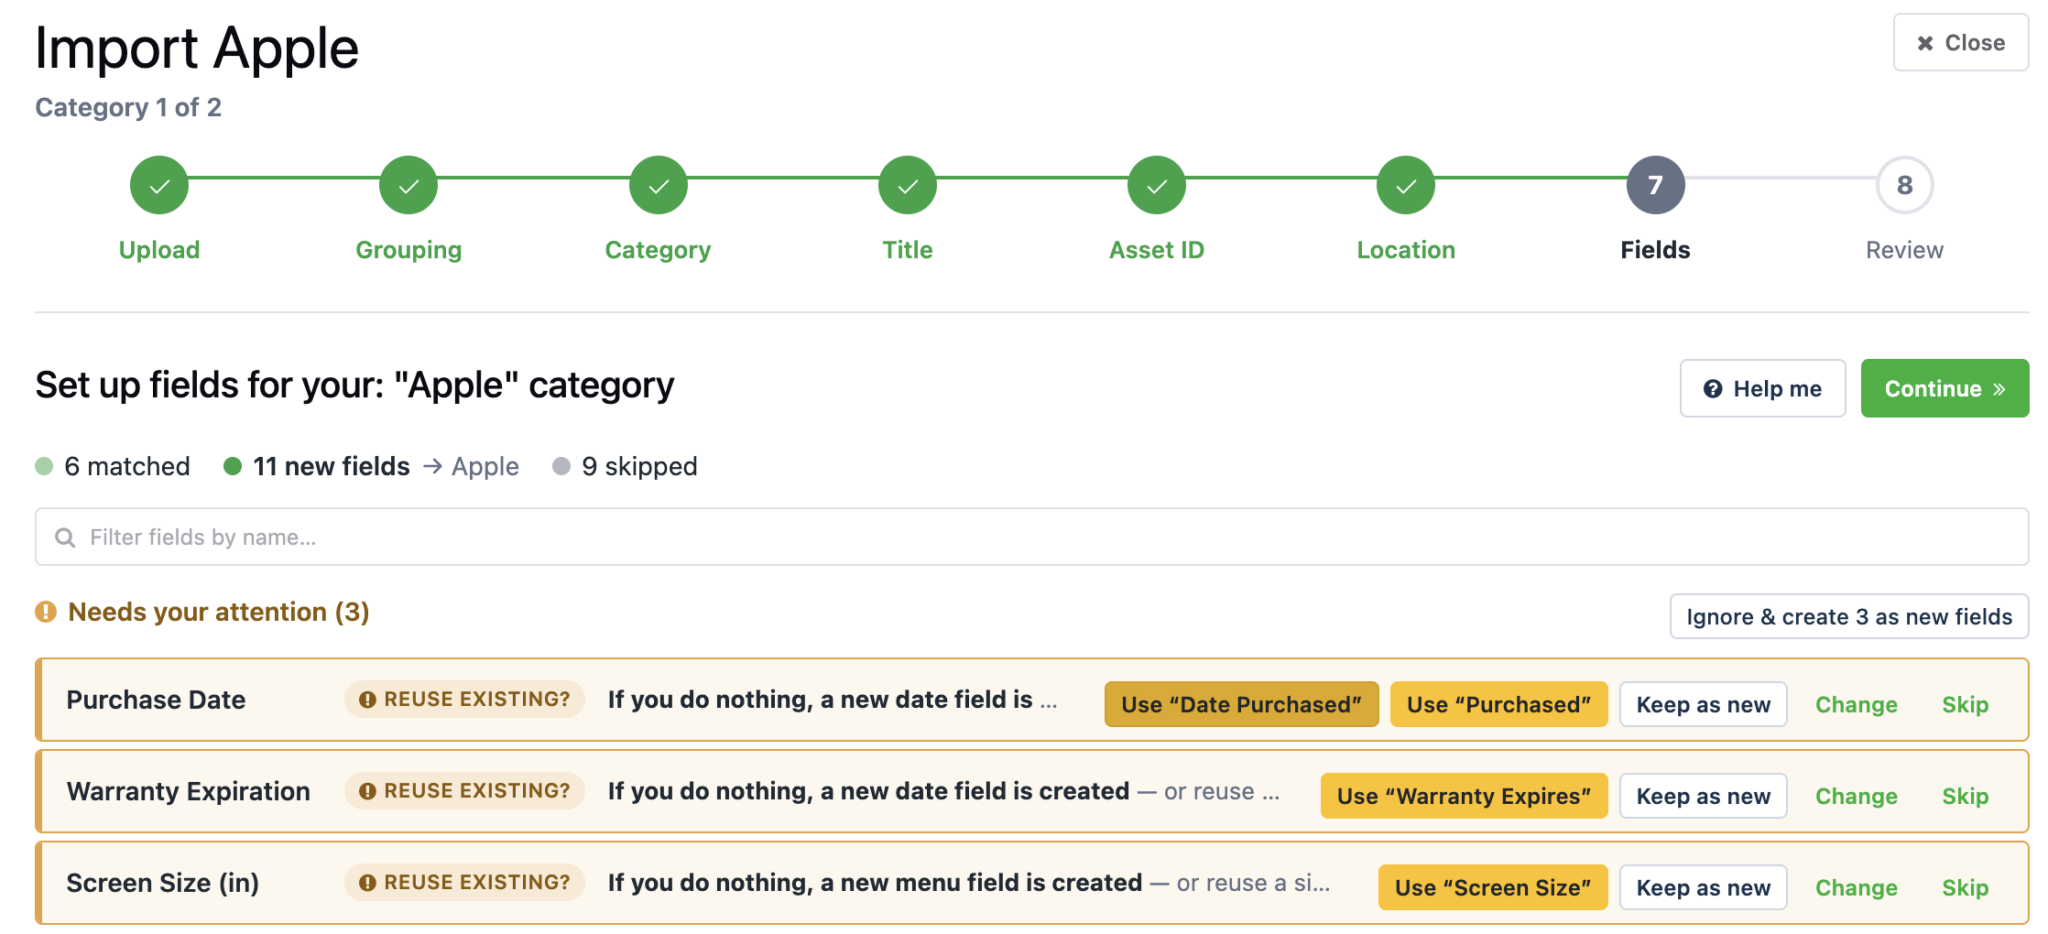Use "Purchased" for Purchase Date

tap(1499, 704)
